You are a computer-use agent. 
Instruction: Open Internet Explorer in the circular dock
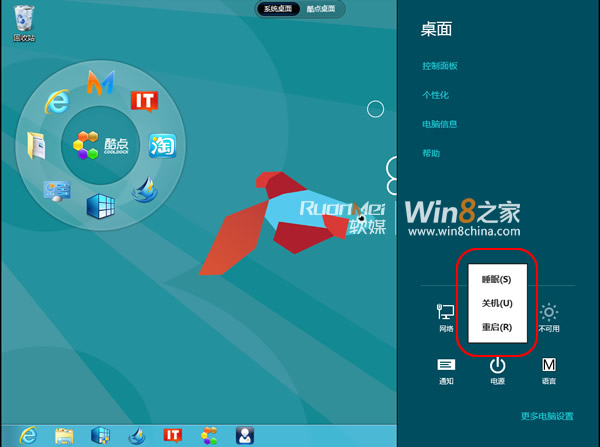(x=57, y=101)
